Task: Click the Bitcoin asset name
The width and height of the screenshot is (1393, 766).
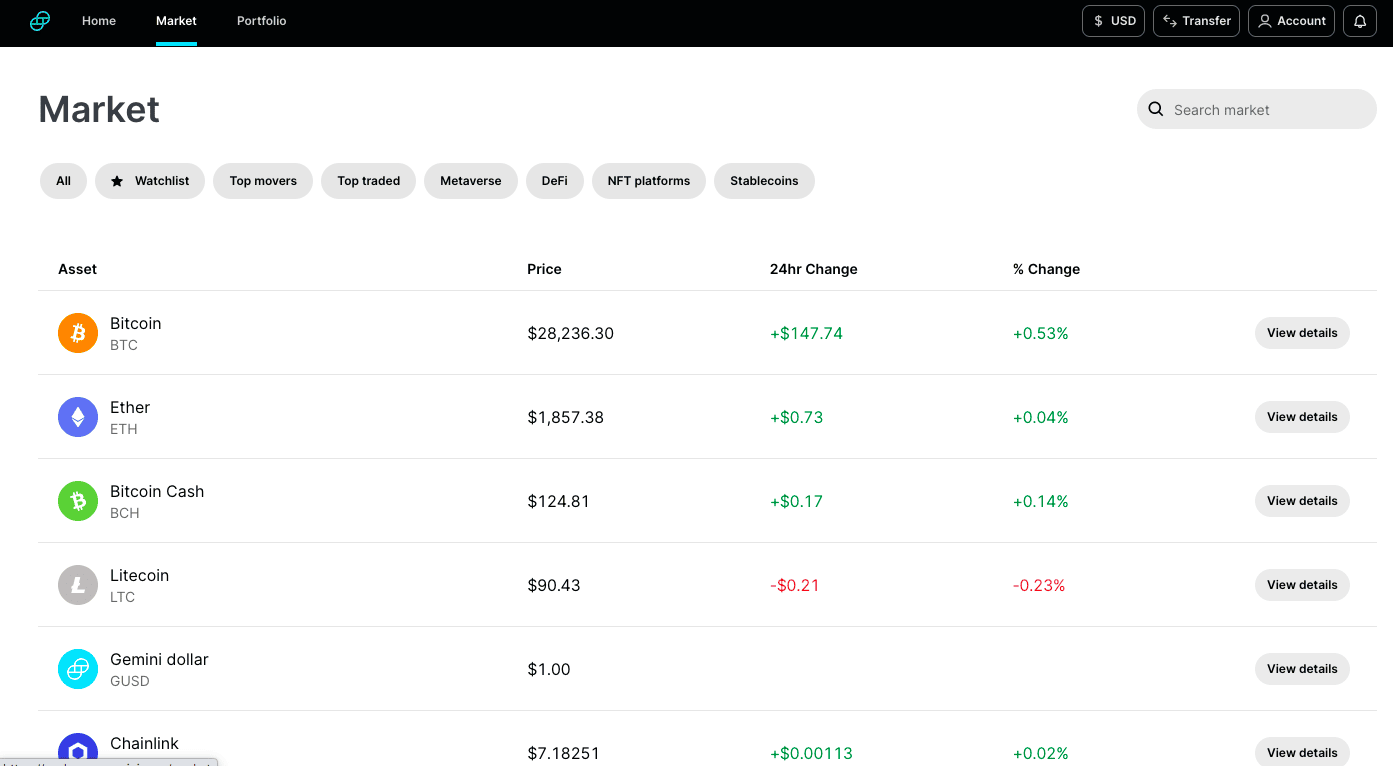Action: click(x=135, y=323)
